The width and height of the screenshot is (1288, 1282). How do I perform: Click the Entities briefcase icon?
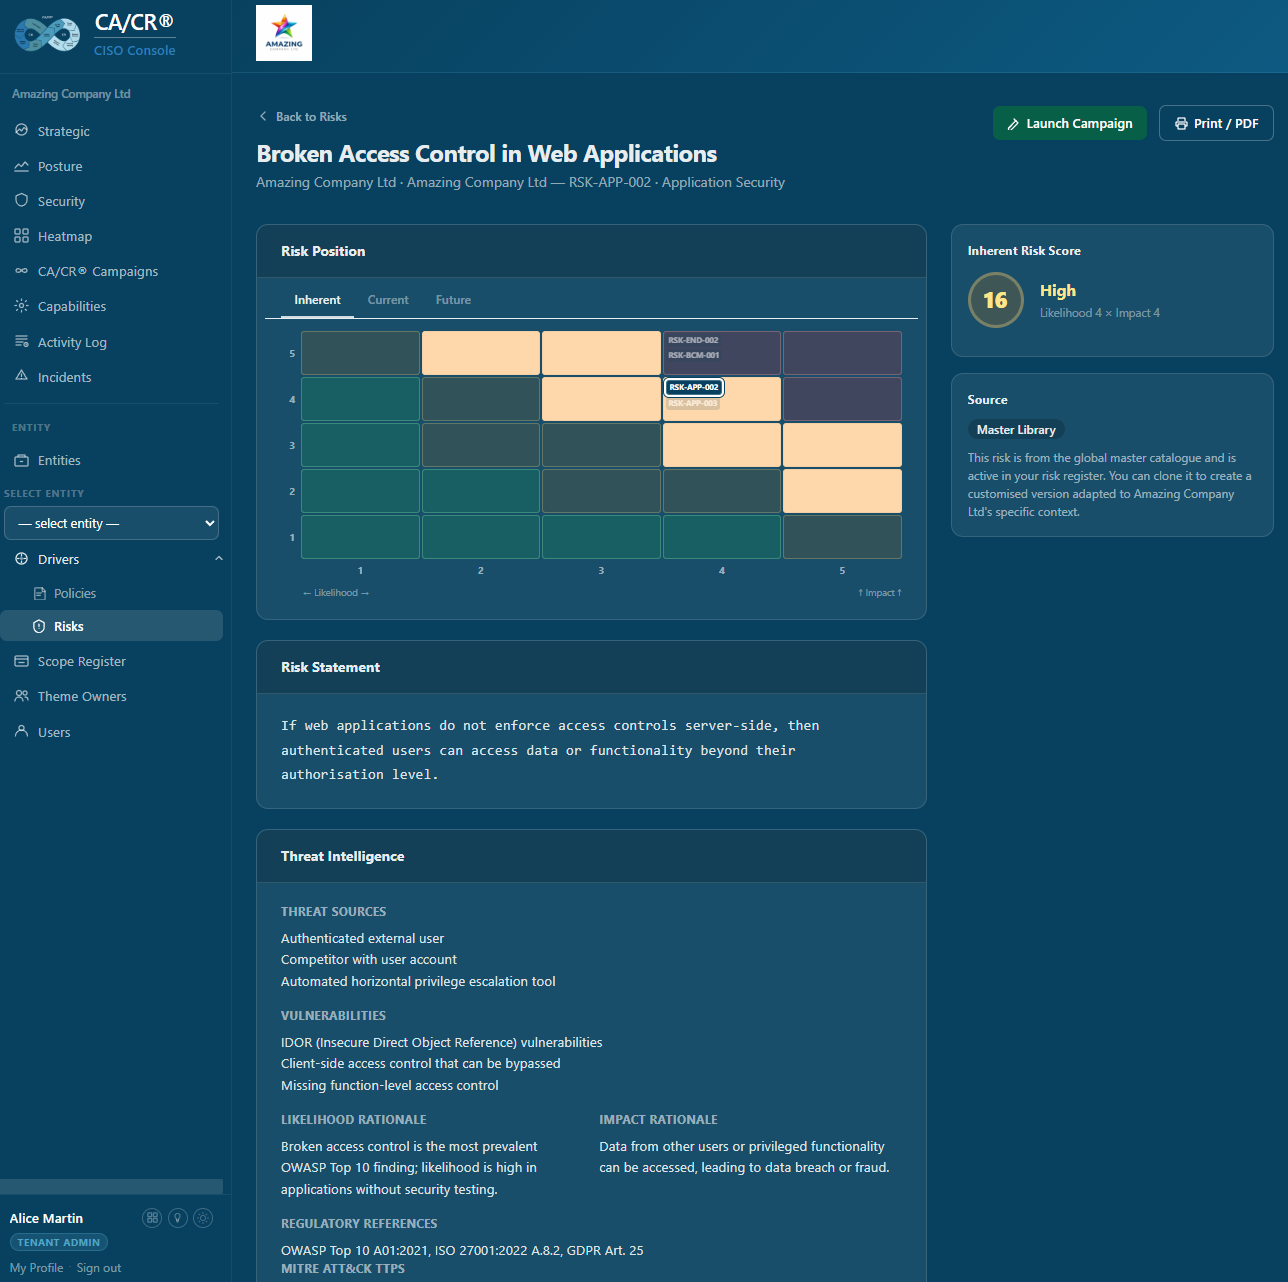point(22,460)
